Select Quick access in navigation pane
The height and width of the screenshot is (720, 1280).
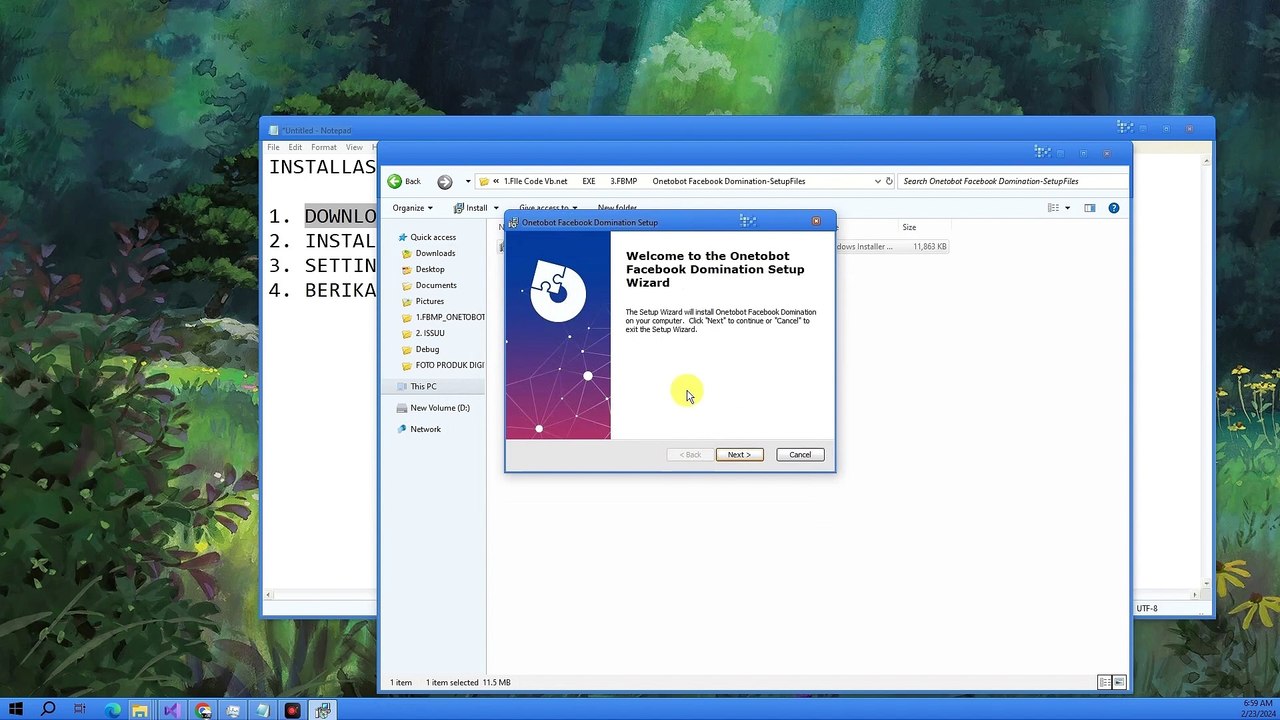pos(433,237)
